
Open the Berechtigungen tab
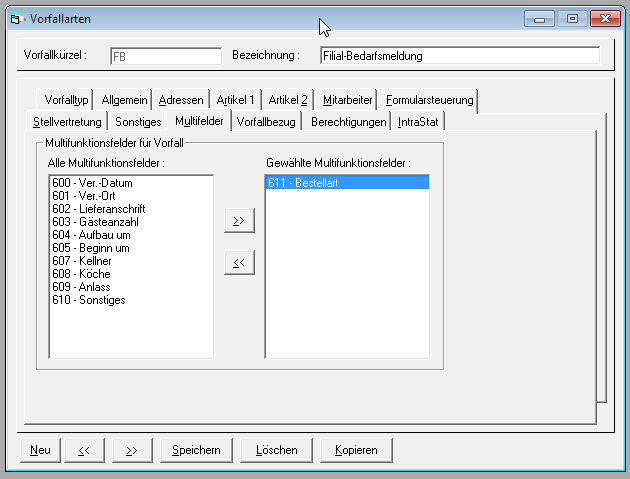(348, 122)
